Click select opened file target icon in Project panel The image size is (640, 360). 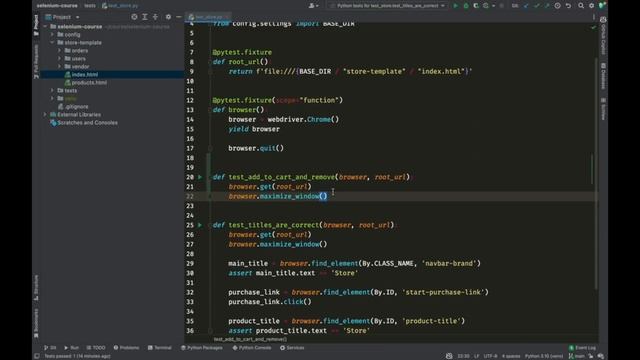134,17
